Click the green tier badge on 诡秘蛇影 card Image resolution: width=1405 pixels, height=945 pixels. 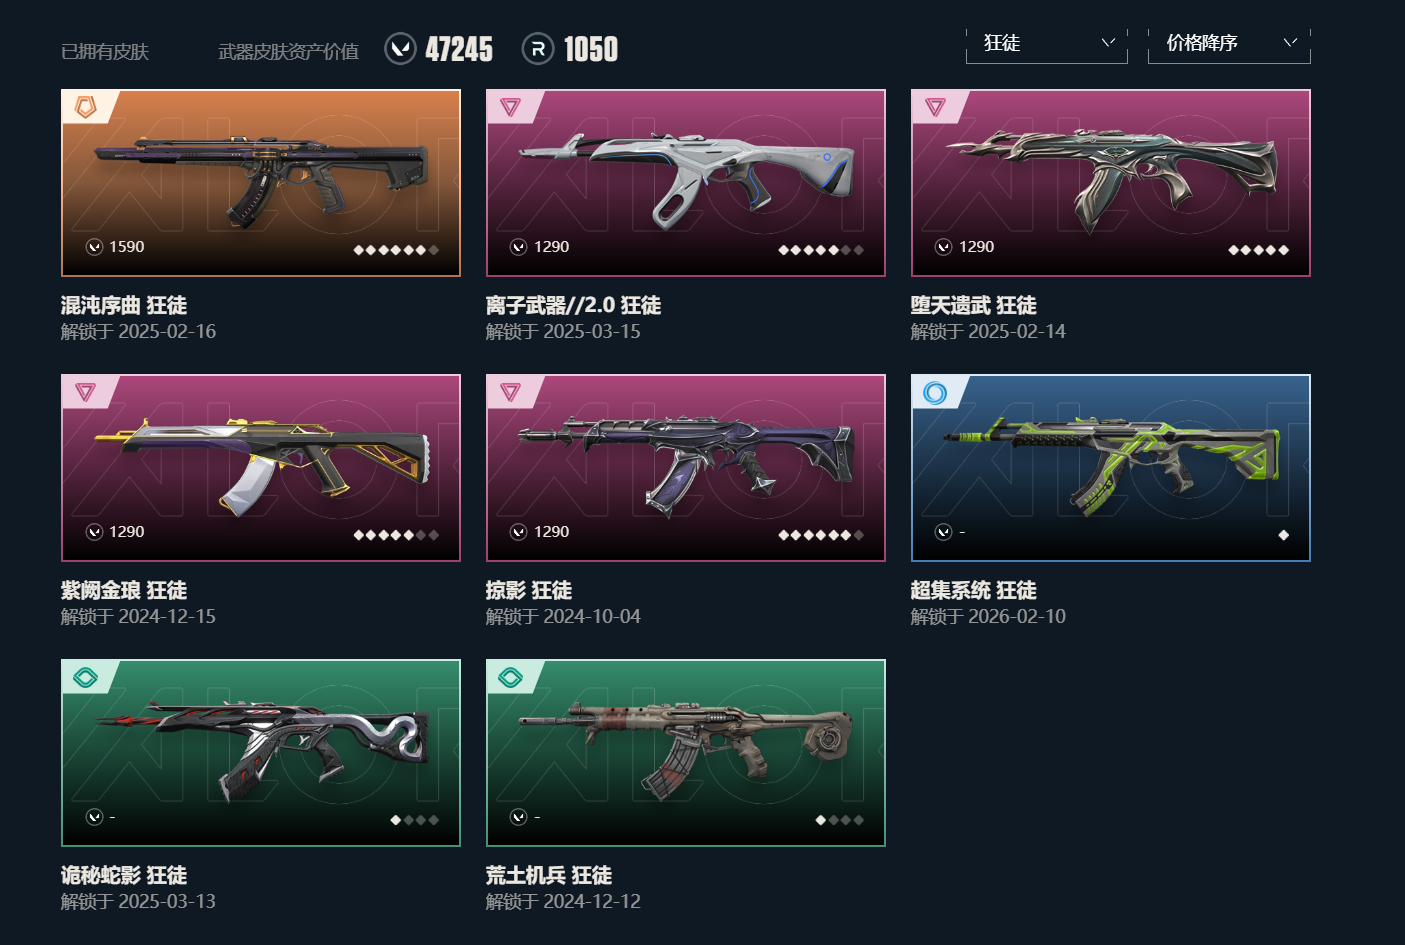[x=86, y=677]
